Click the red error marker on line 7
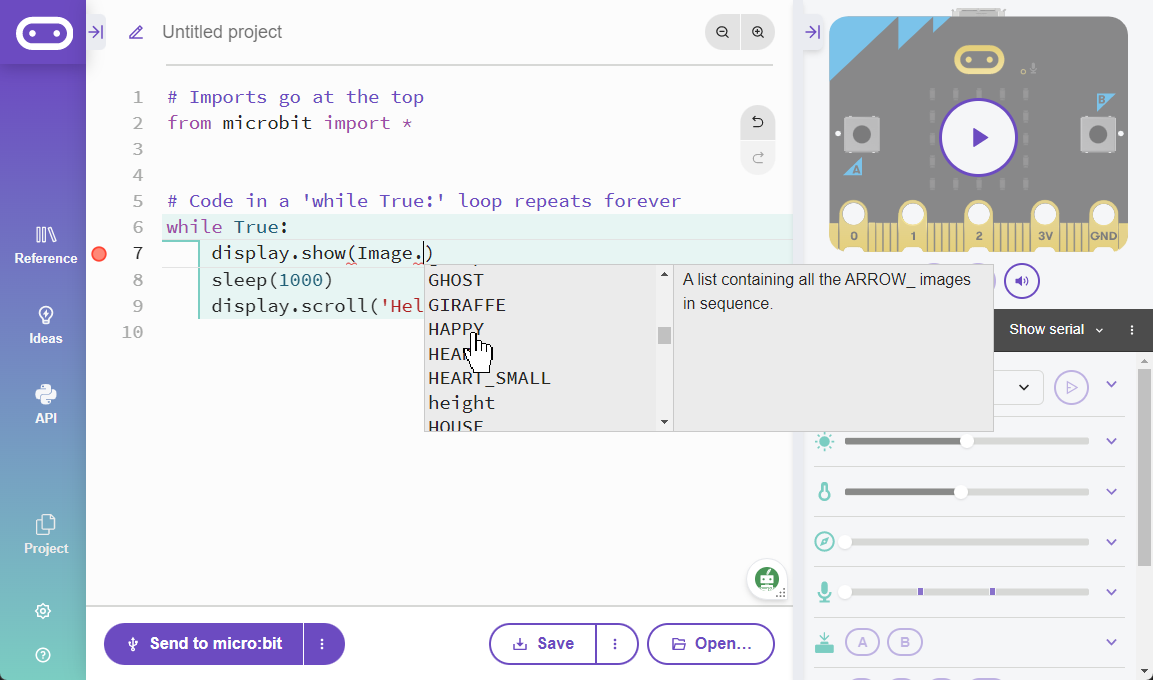 (x=99, y=254)
